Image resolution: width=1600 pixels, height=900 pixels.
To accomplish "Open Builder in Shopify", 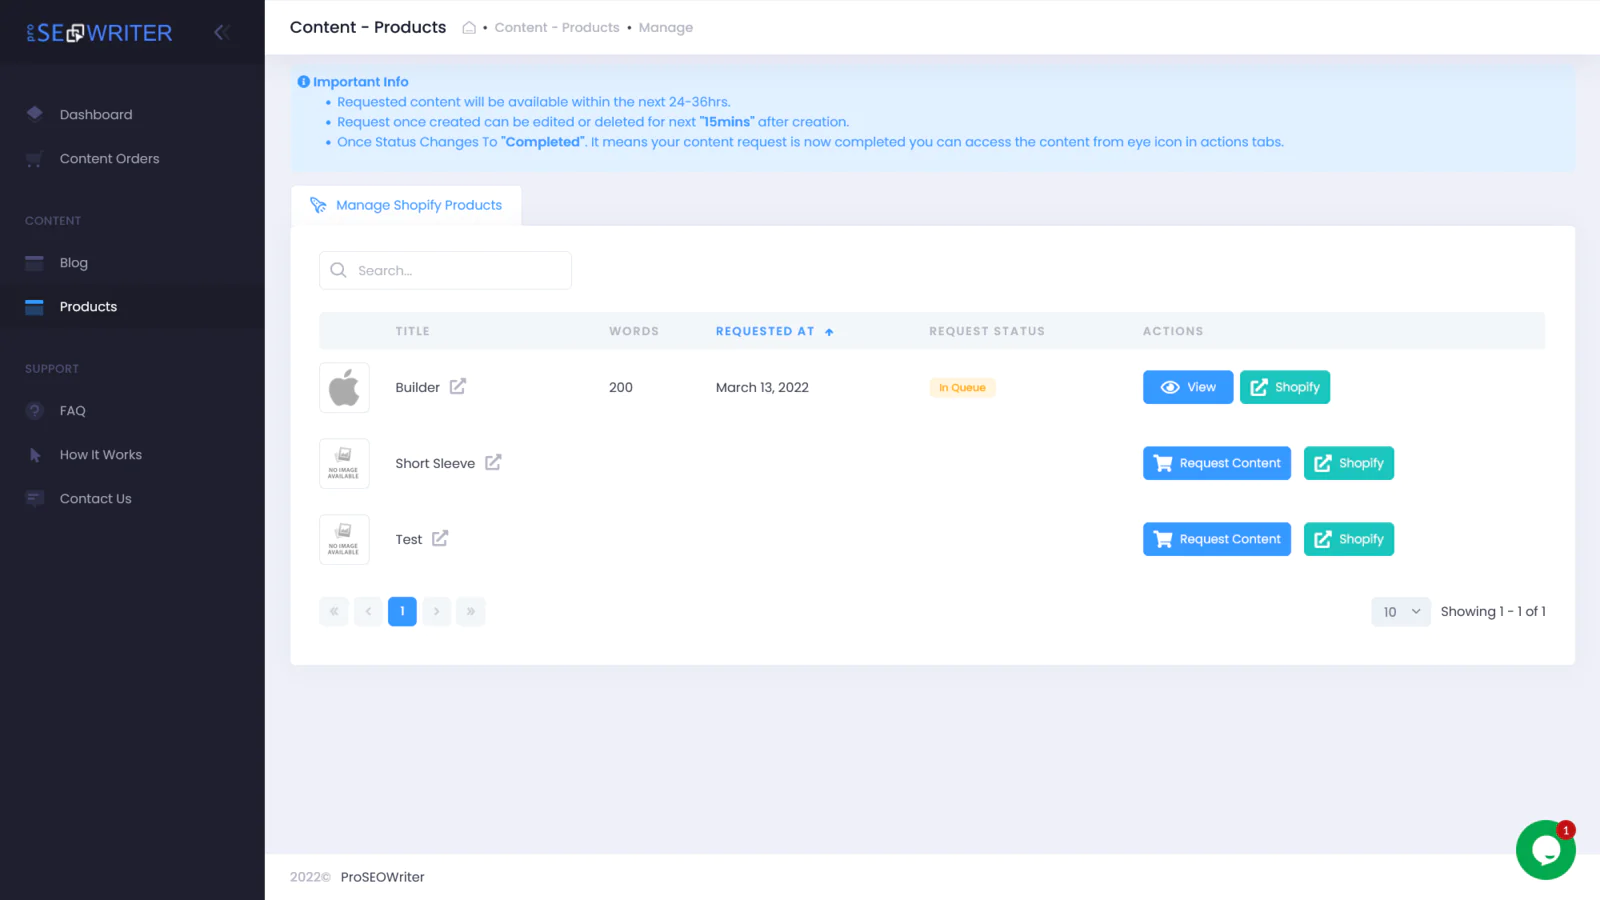I will (x=1285, y=387).
